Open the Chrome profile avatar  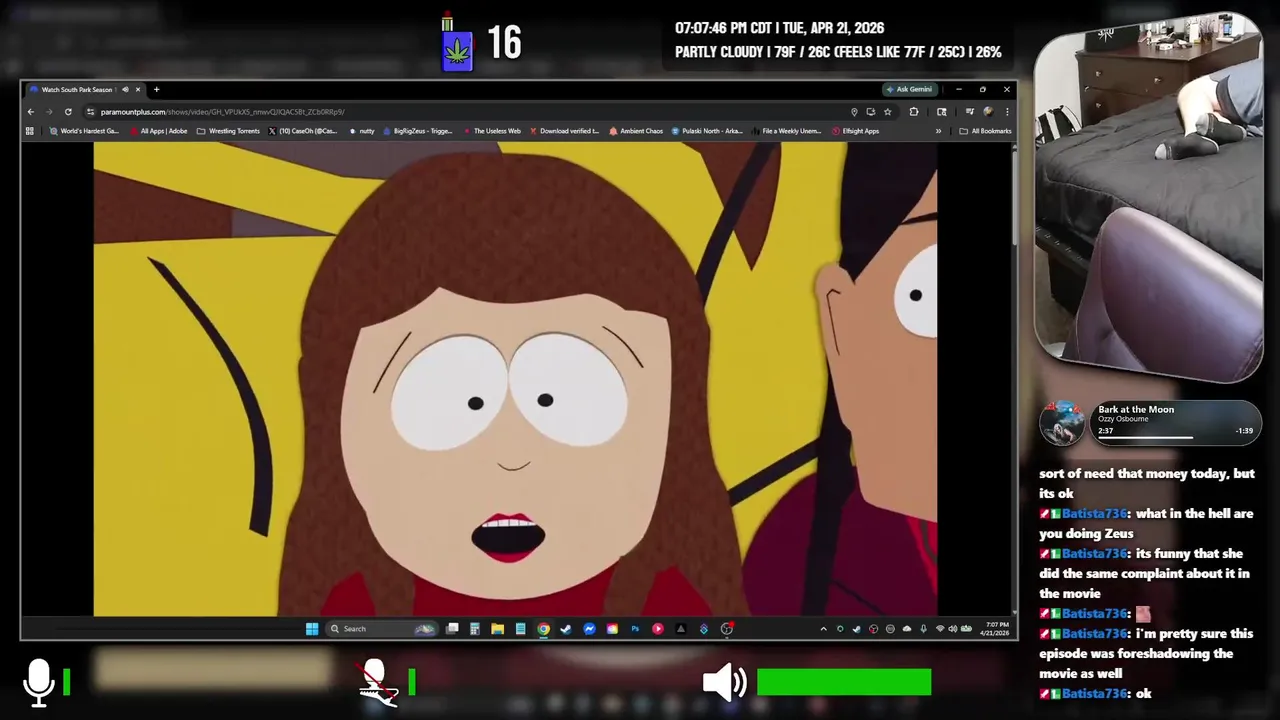click(x=988, y=112)
